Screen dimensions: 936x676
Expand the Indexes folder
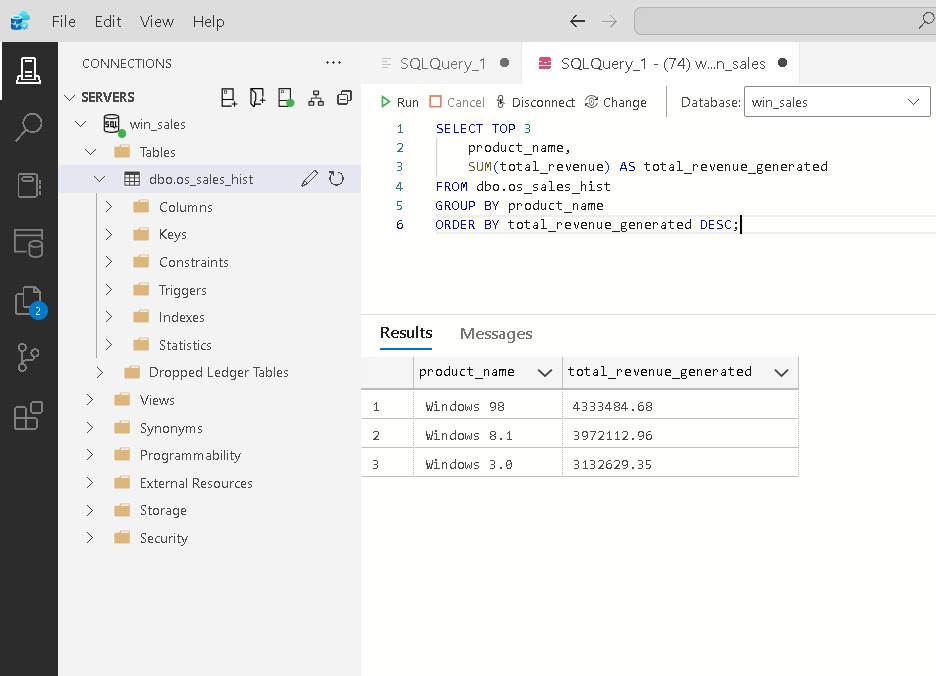coord(109,317)
